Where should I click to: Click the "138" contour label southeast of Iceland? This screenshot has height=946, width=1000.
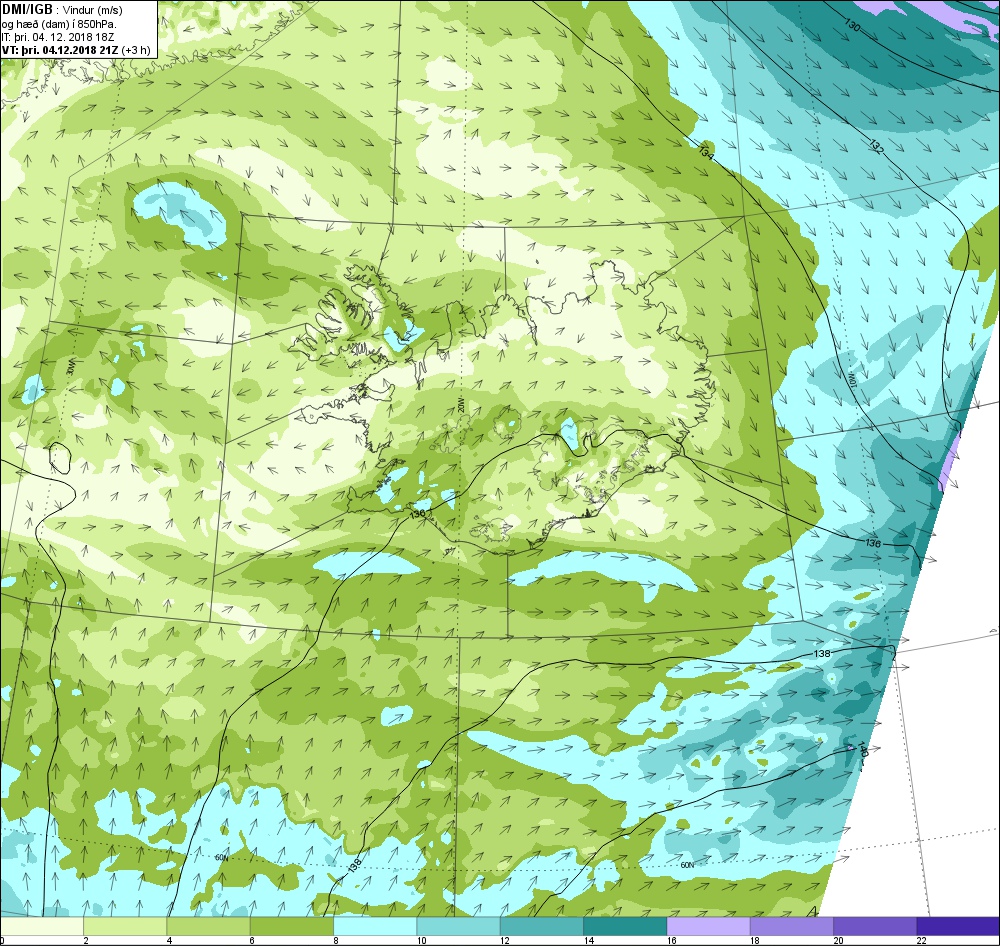click(x=822, y=654)
